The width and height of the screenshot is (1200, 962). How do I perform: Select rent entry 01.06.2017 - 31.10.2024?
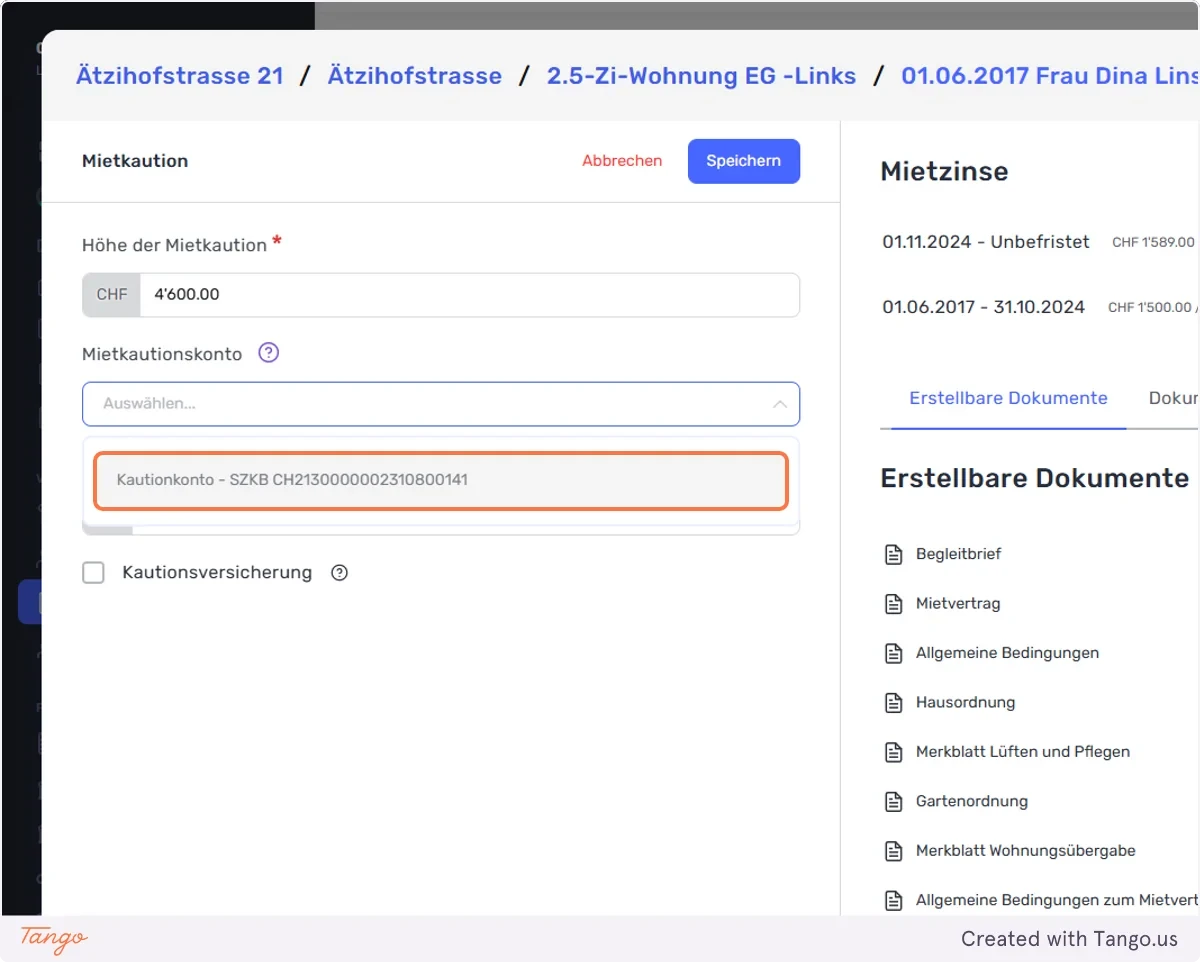pos(983,307)
